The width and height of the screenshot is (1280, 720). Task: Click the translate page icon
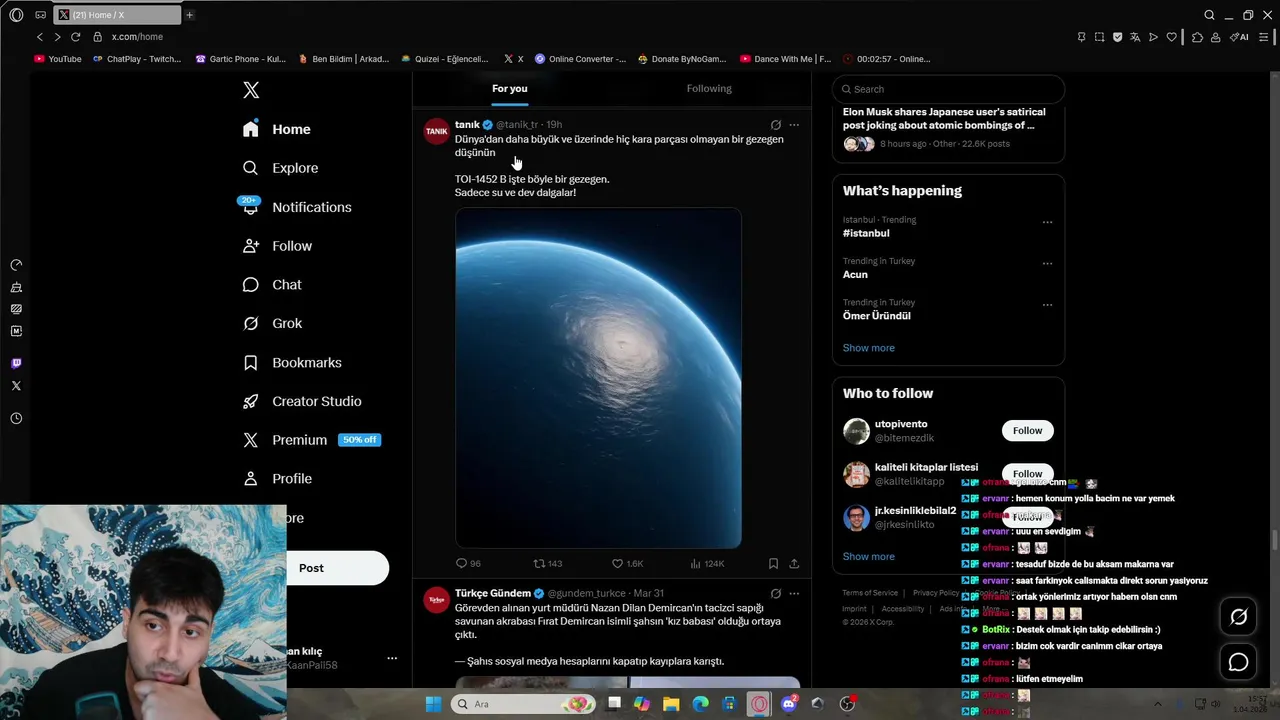click(1135, 37)
